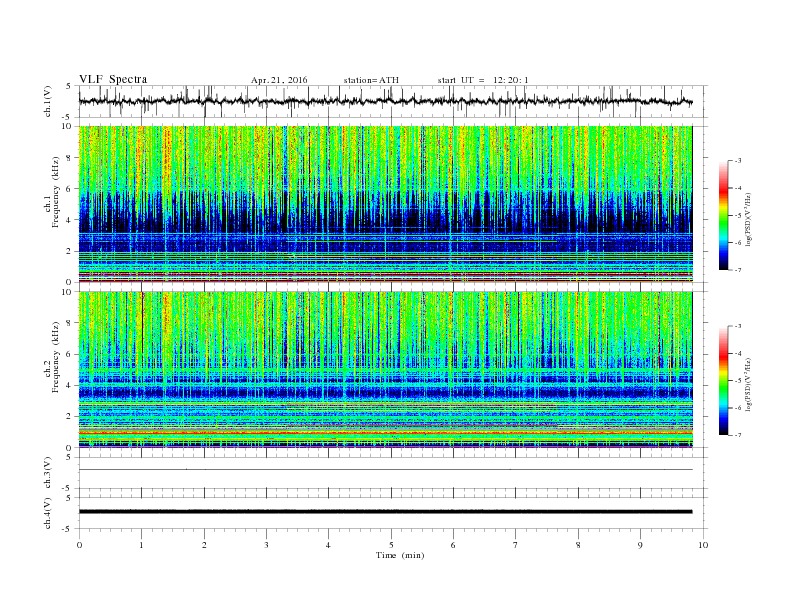Click the 'VLF Spectra' title text
Screen dimensions: 792x612
coord(113,79)
